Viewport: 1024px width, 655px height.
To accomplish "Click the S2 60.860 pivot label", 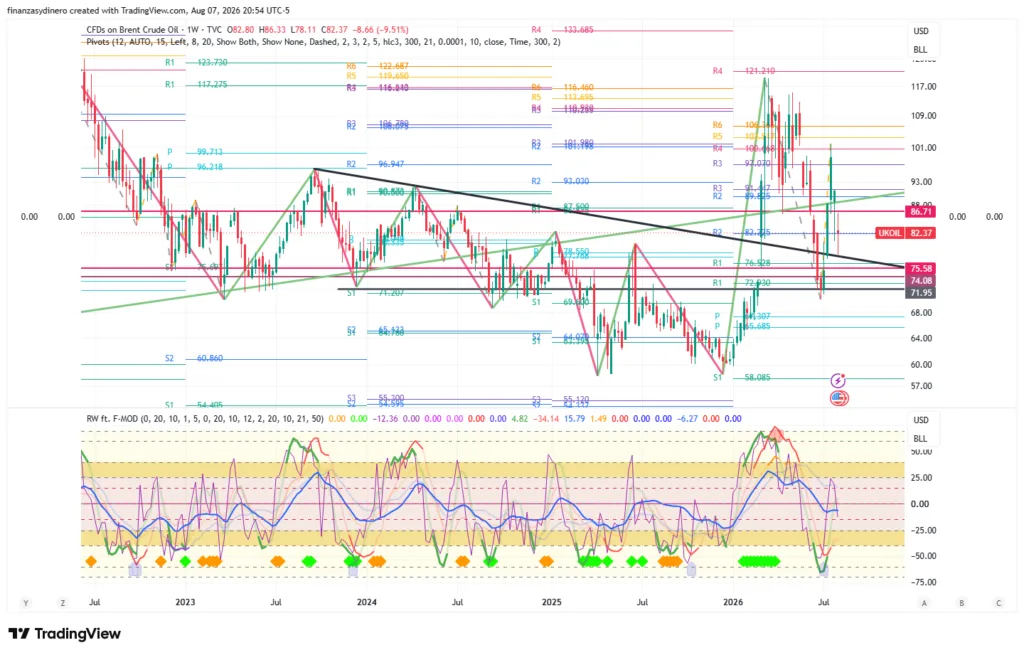I will click(x=194, y=359).
